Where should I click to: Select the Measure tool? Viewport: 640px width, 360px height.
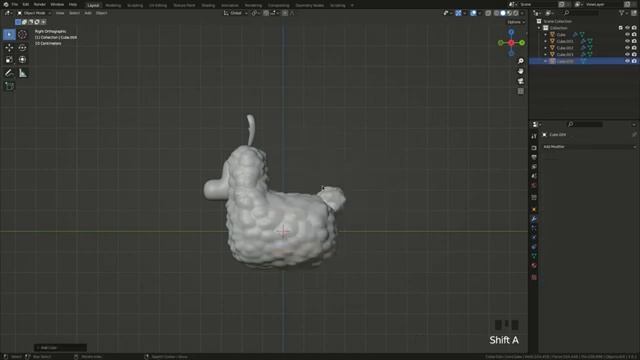(x=22, y=73)
